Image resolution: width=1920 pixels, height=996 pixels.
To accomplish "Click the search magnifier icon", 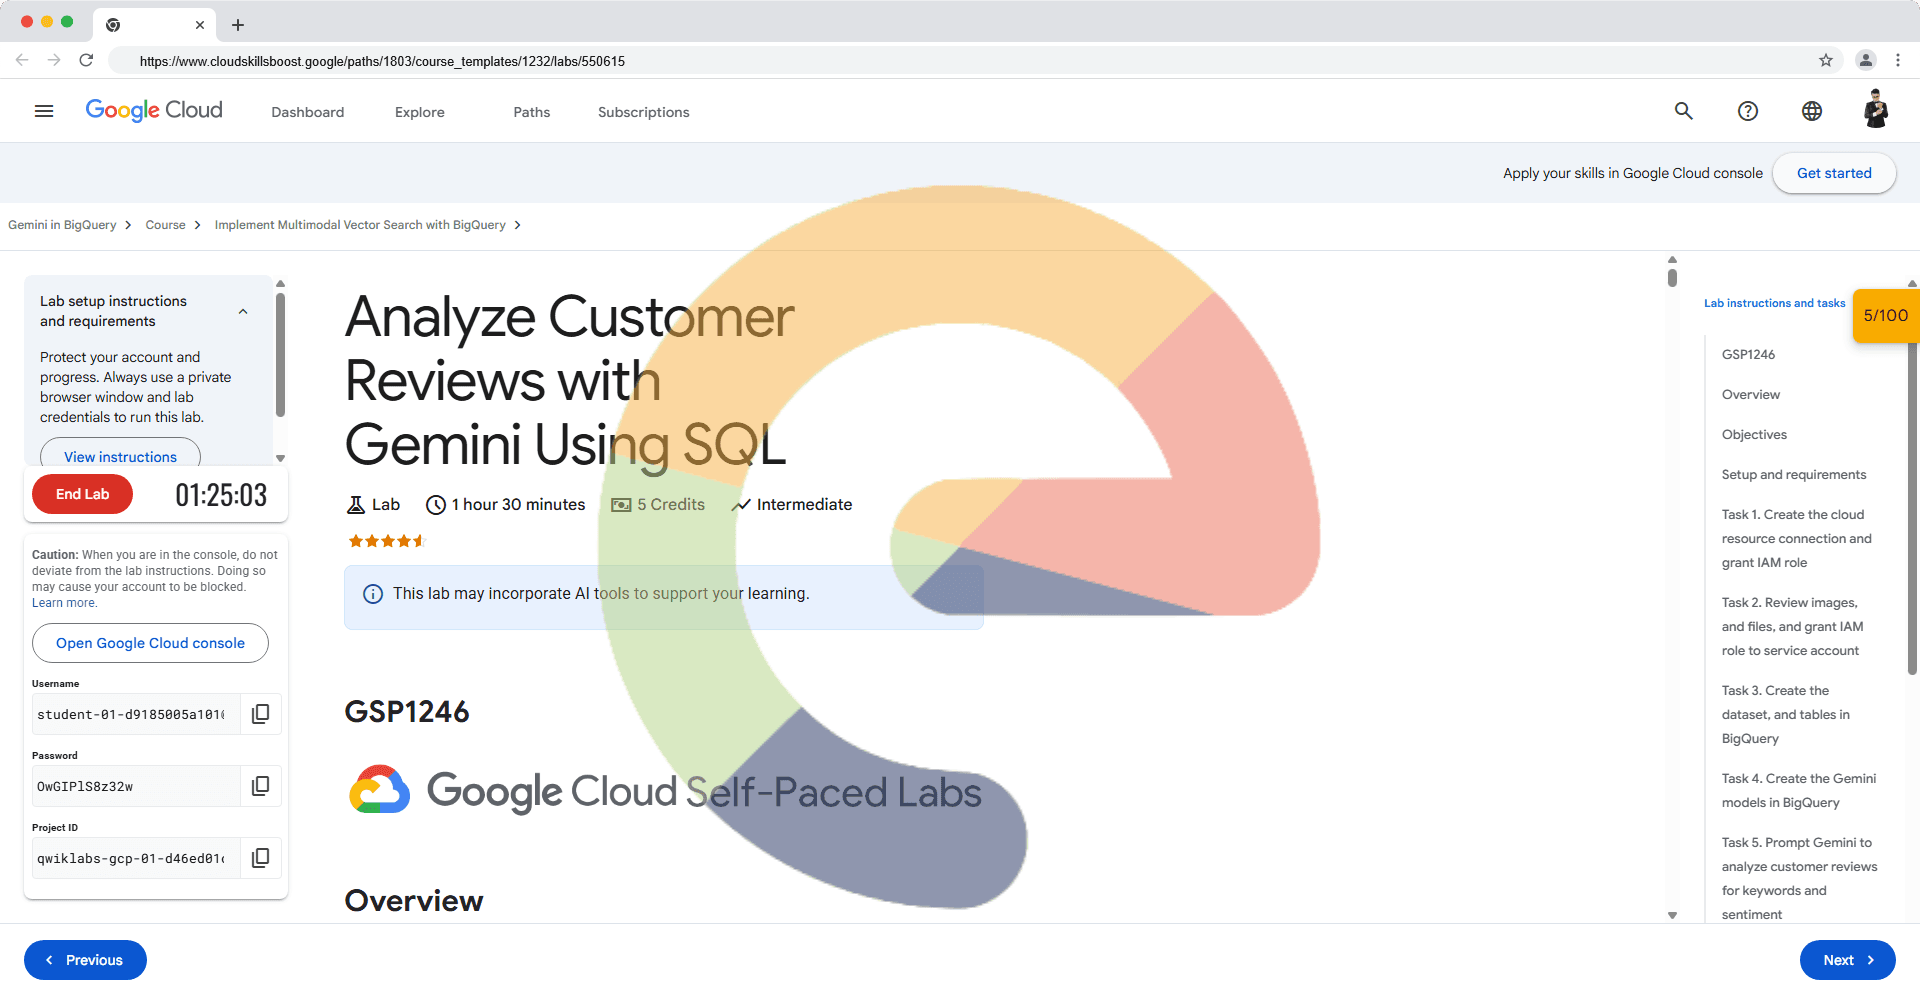I will coord(1684,111).
